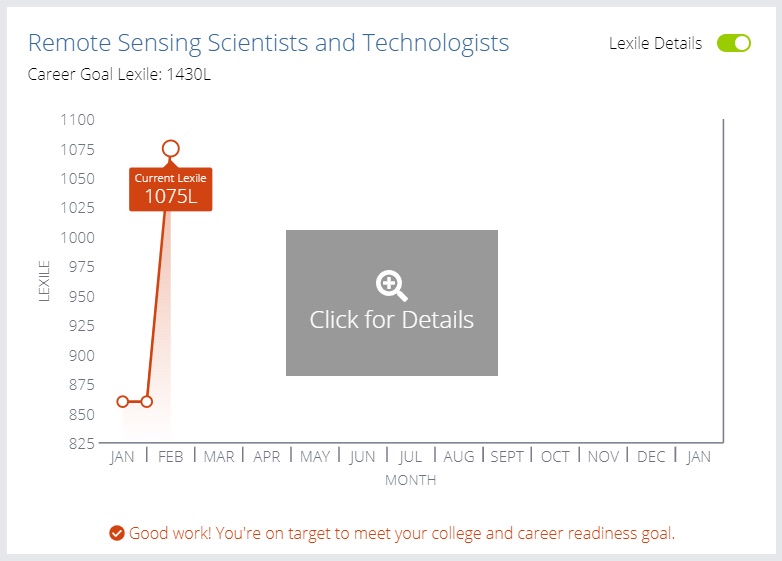Image resolution: width=782 pixels, height=561 pixels.
Task: Click the second data point near 860
Action: [147, 401]
